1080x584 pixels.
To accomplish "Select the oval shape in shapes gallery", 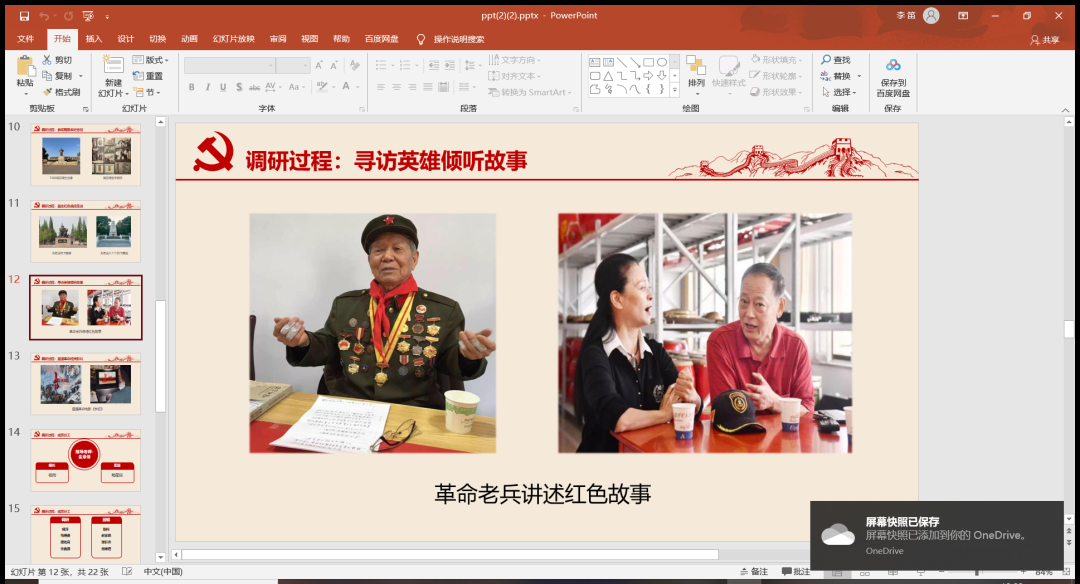I will coord(661,62).
